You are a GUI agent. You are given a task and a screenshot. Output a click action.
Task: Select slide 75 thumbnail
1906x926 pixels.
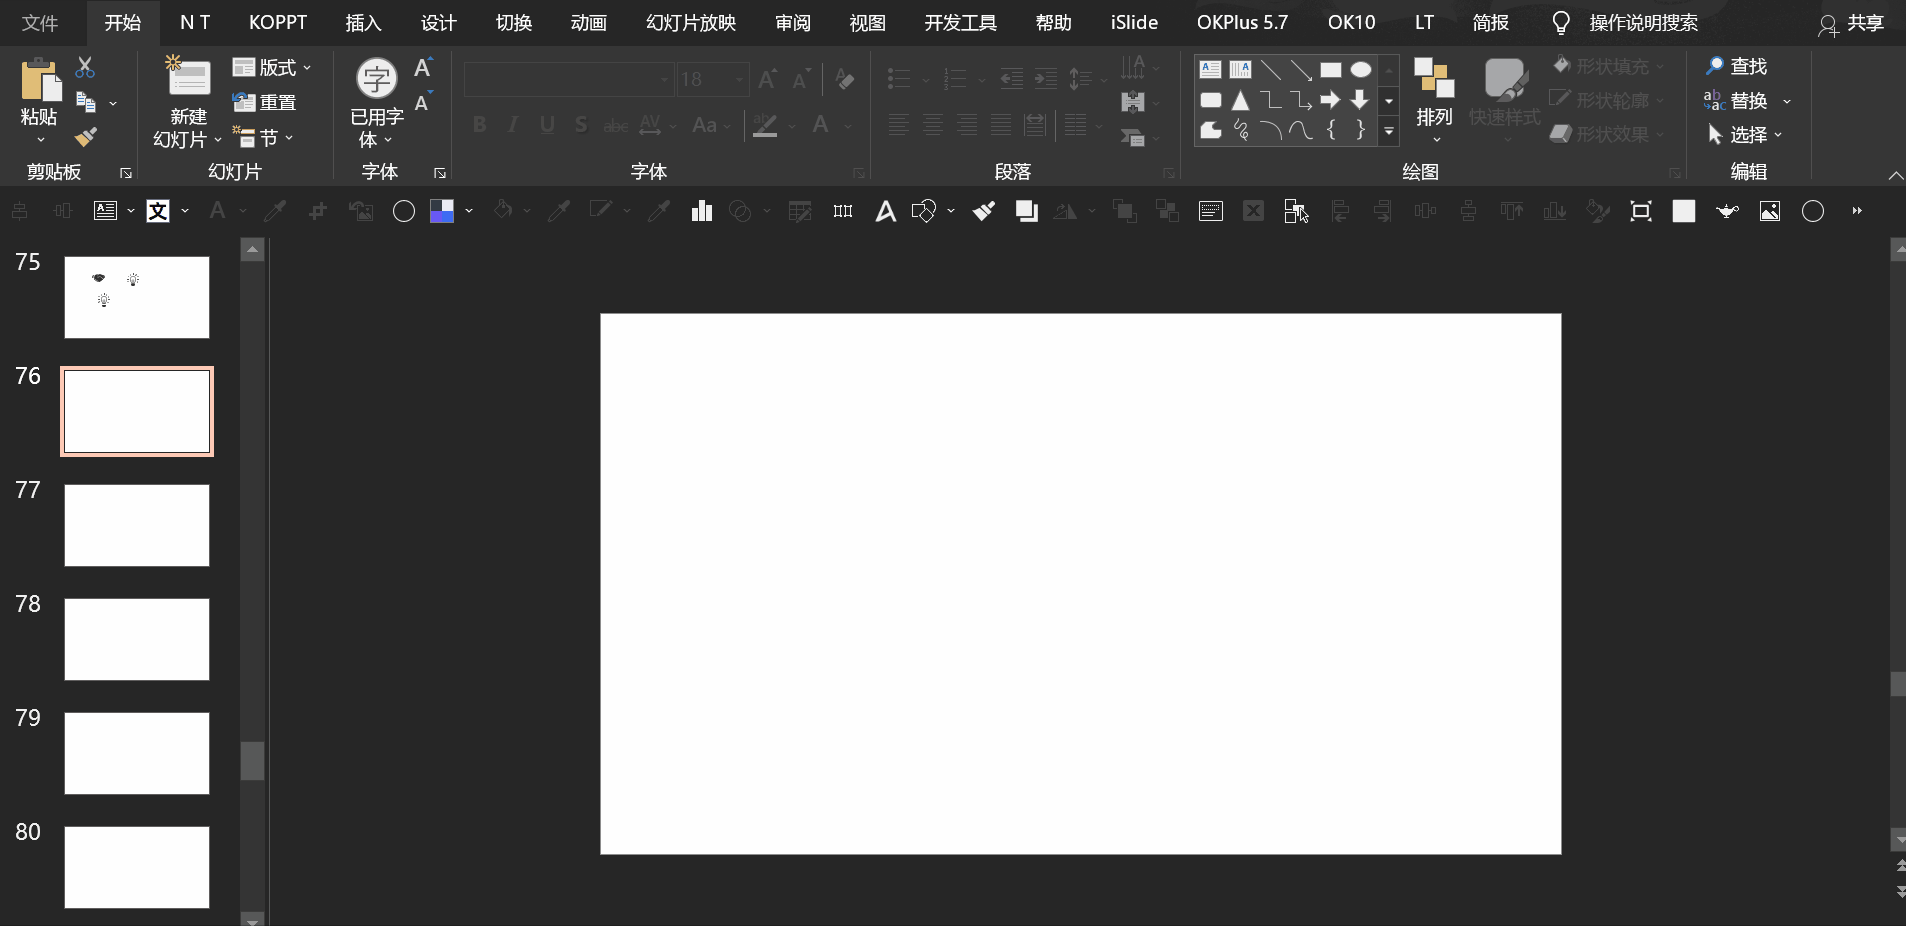(137, 297)
